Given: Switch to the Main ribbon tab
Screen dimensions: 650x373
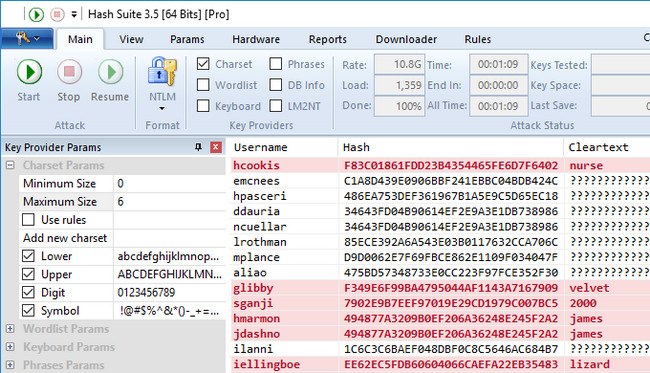Looking at the screenshot, I should coord(80,39).
